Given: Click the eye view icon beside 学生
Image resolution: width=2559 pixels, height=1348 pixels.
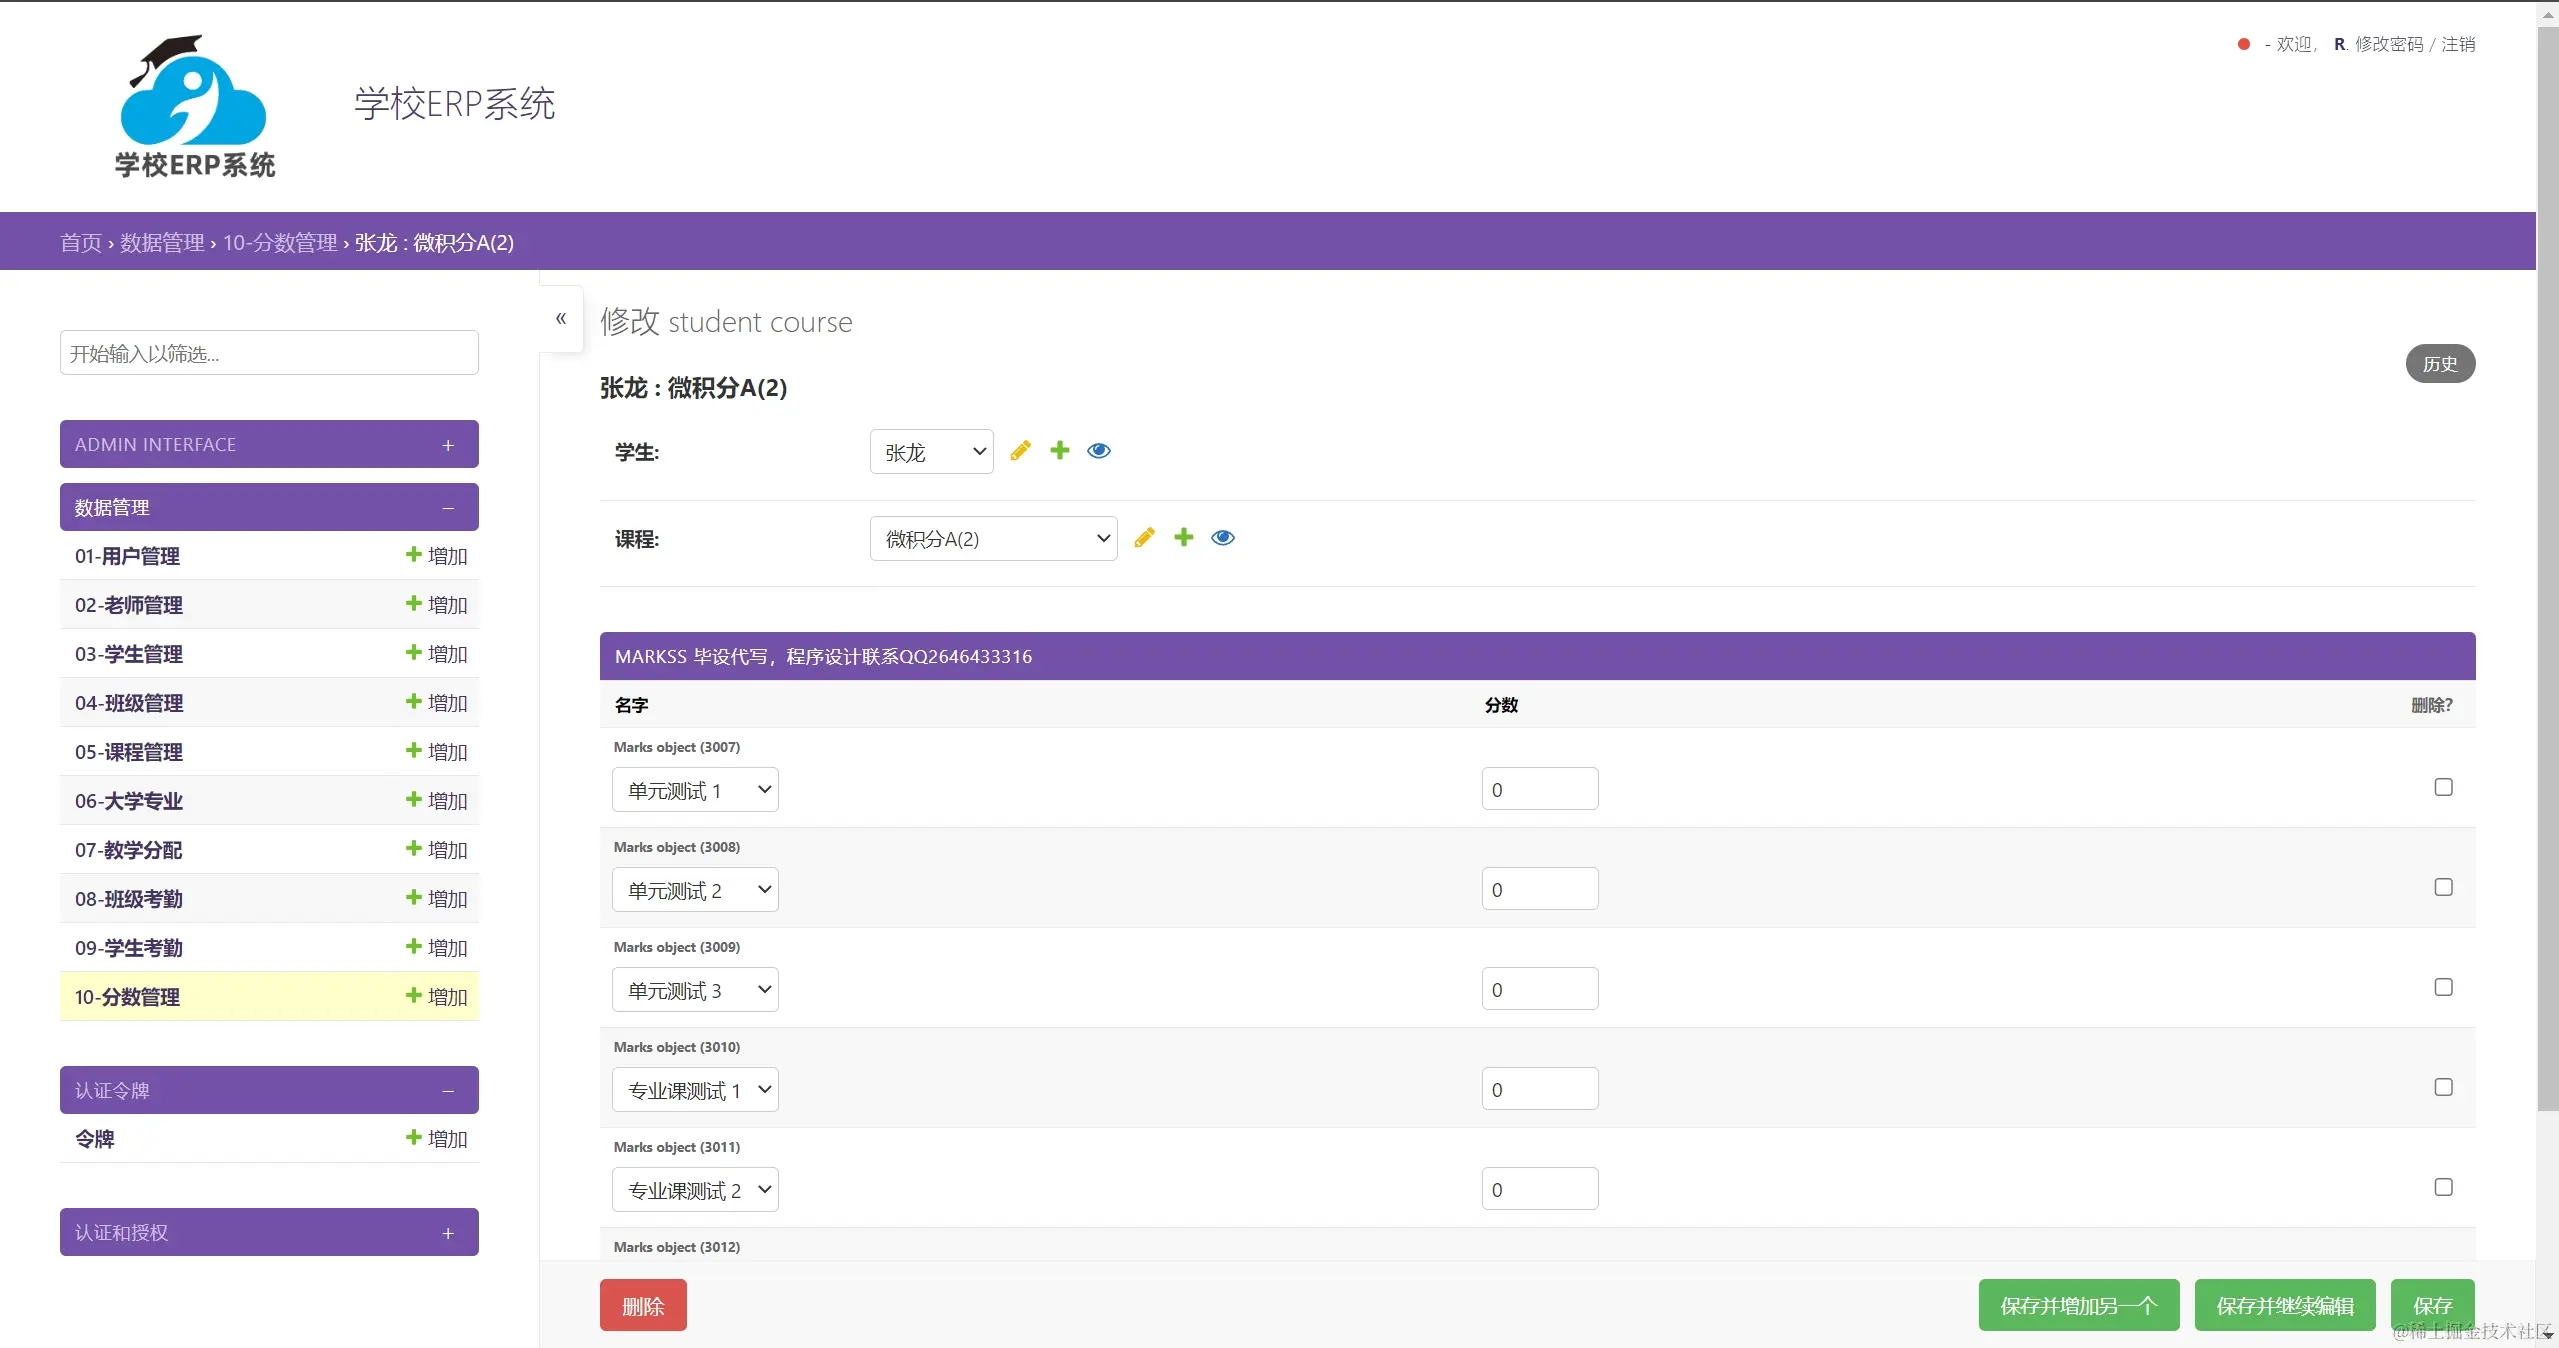Looking at the screenshot, I should click(1099, 451).
